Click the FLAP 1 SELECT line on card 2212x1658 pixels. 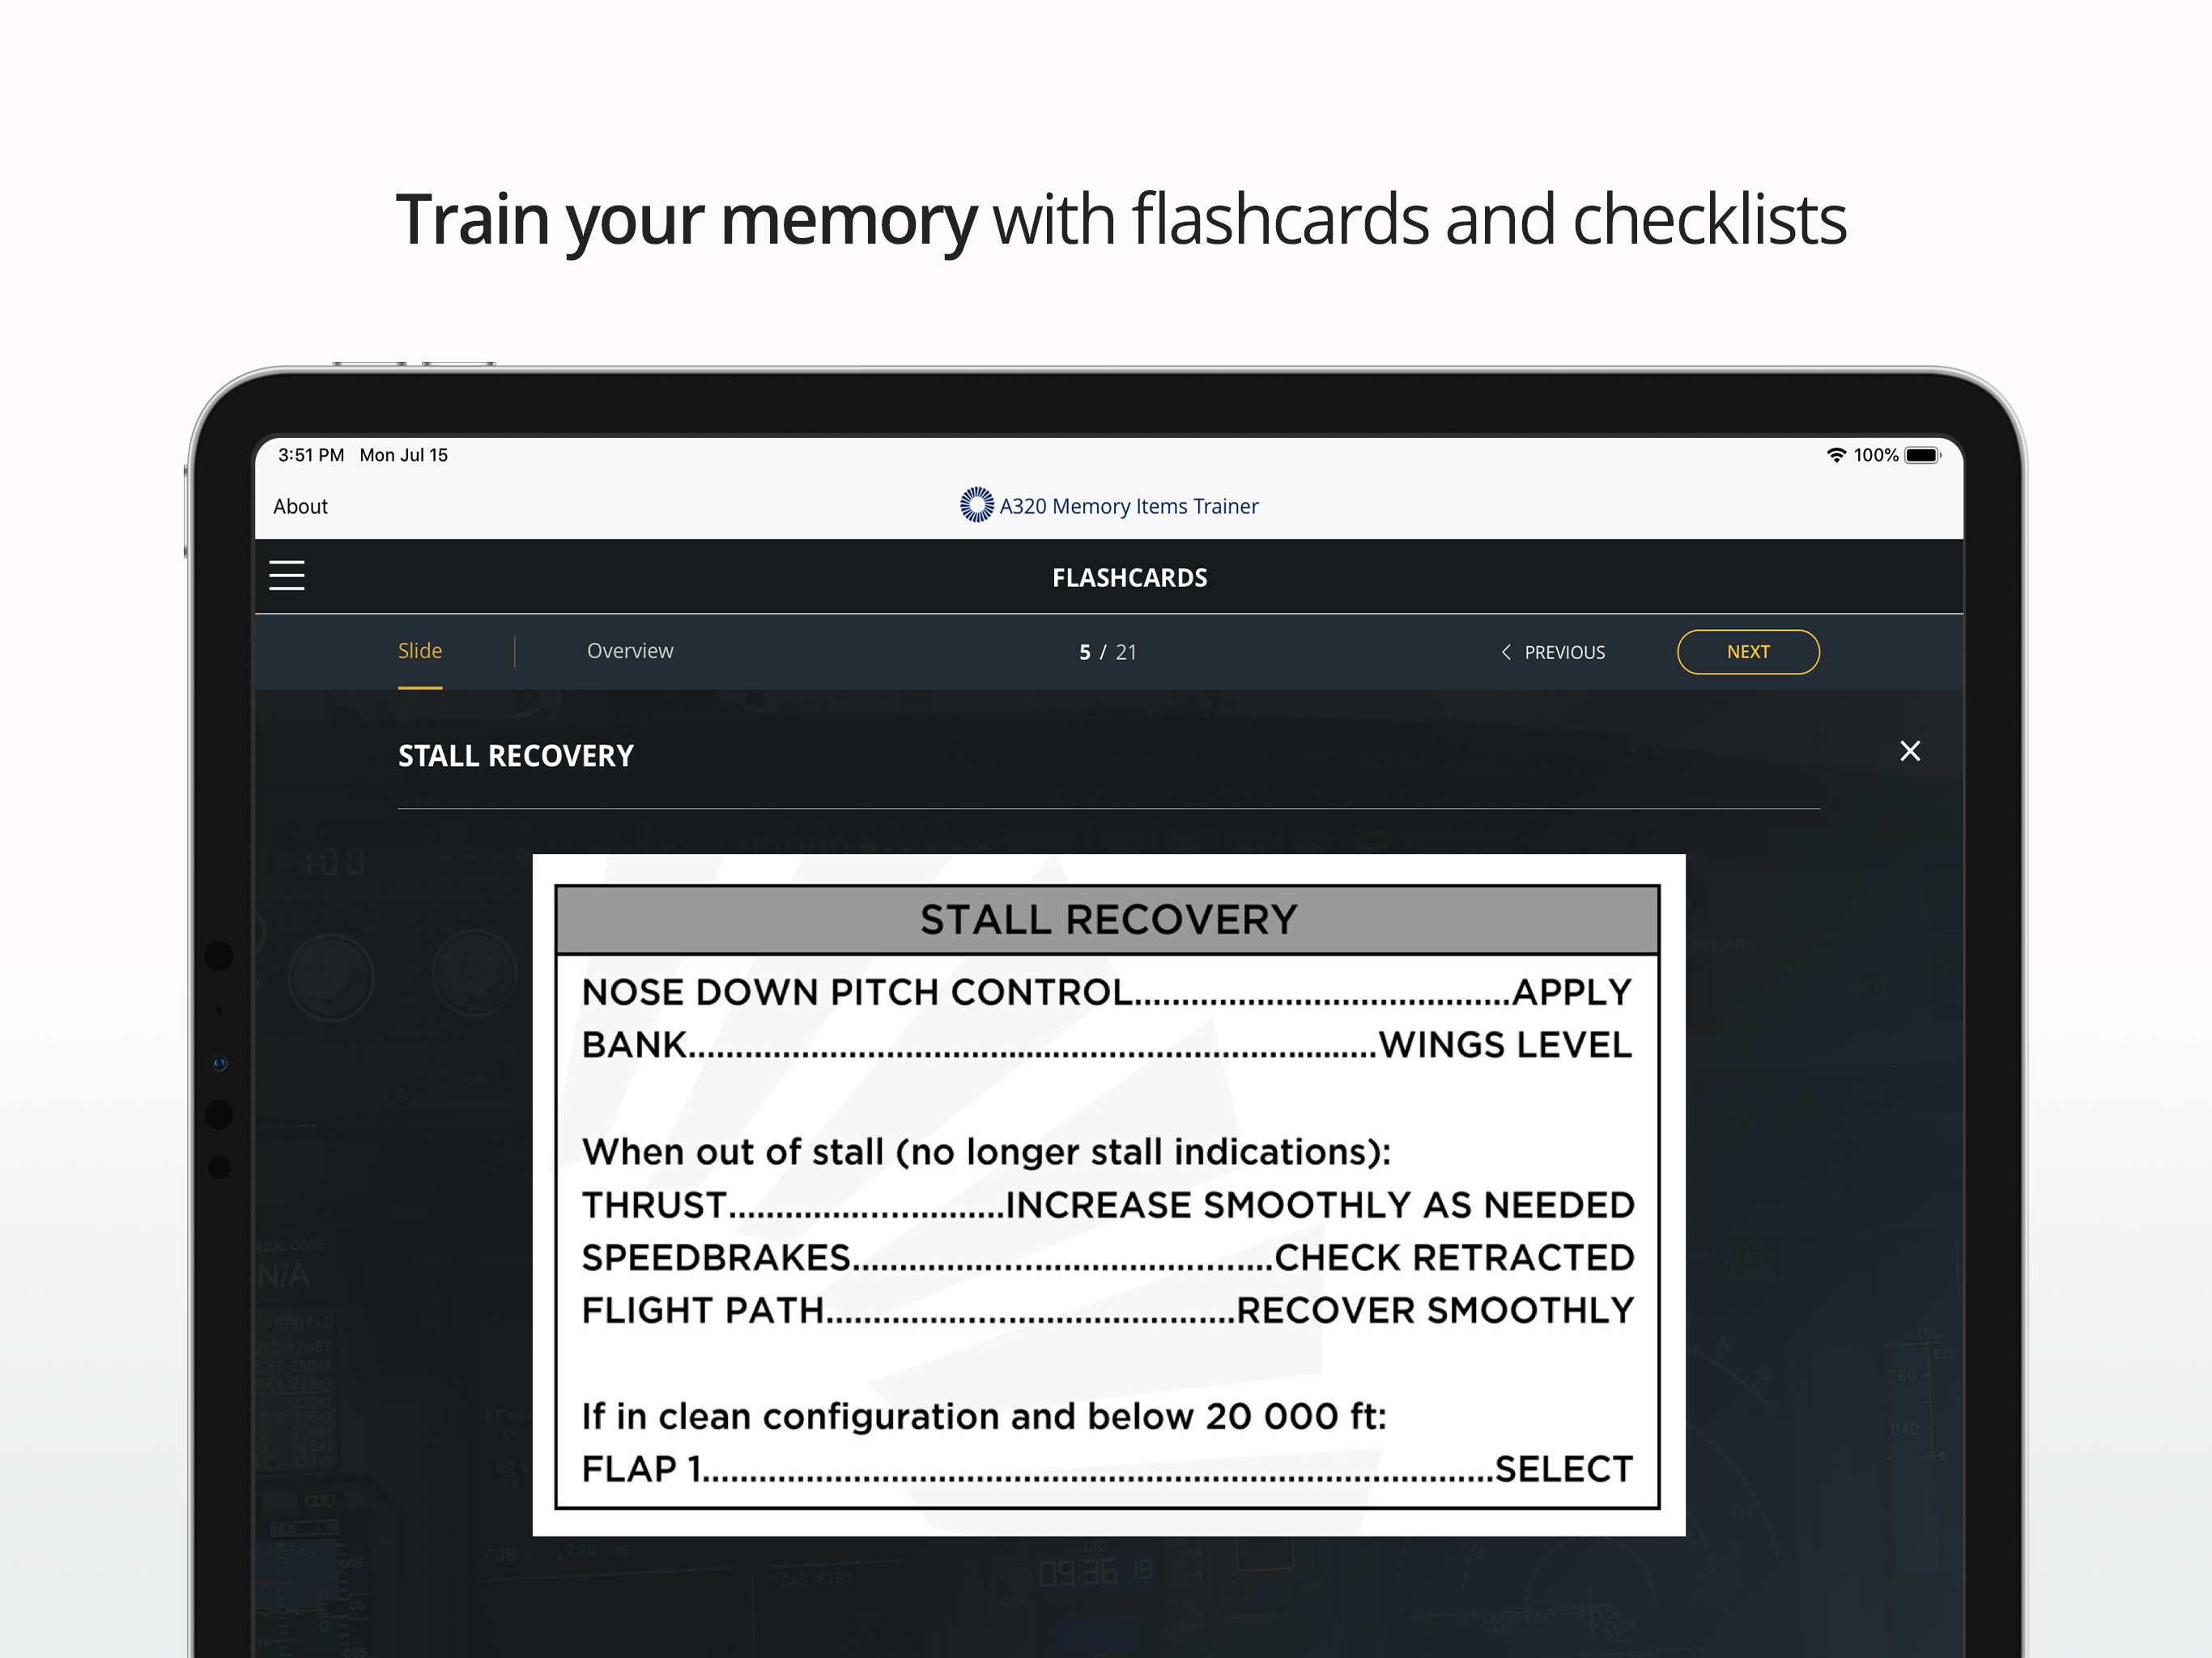tap(1106, 1469)
